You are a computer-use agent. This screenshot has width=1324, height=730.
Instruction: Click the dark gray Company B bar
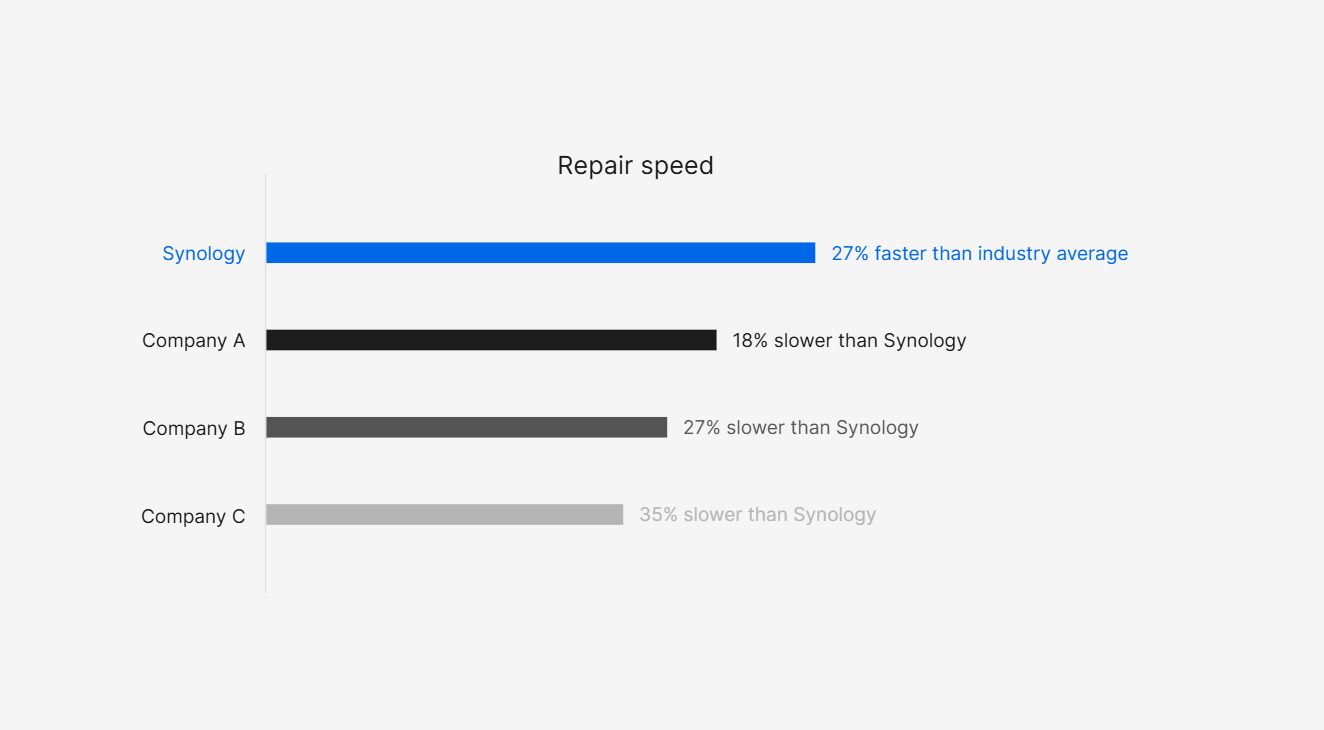[466, 427]
